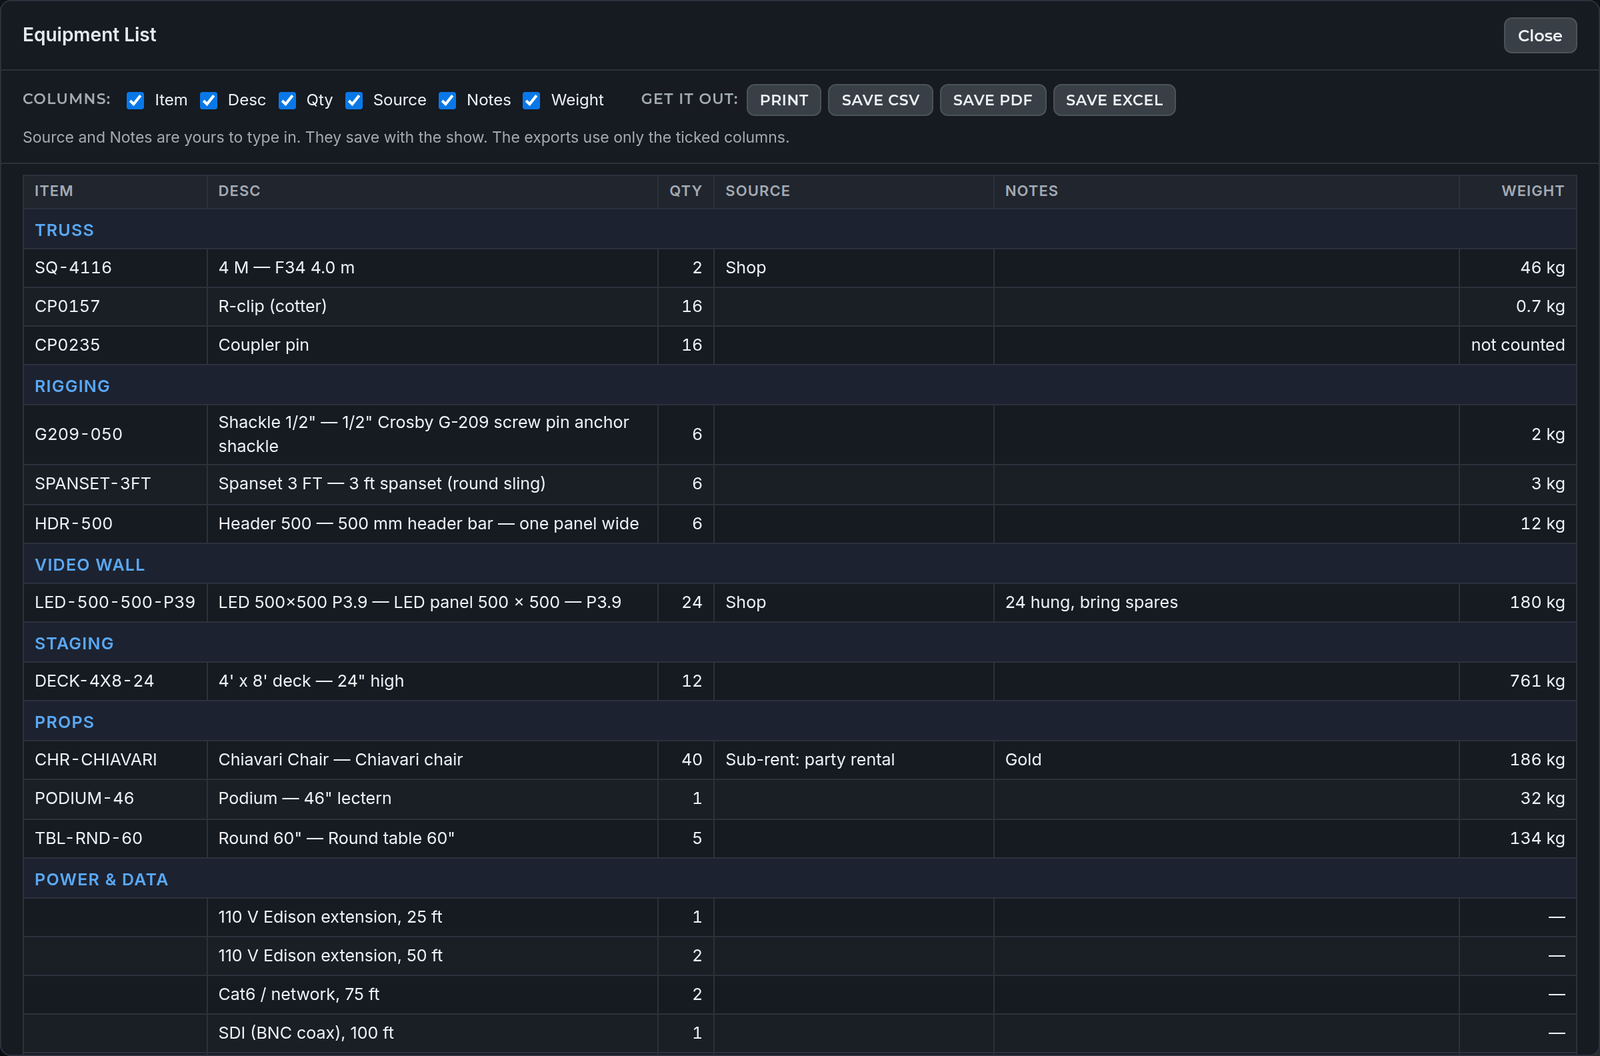Export the list with SAVE PDF
The width and height of the screenshot is (1600, 1056).
[x=993, y=100]
